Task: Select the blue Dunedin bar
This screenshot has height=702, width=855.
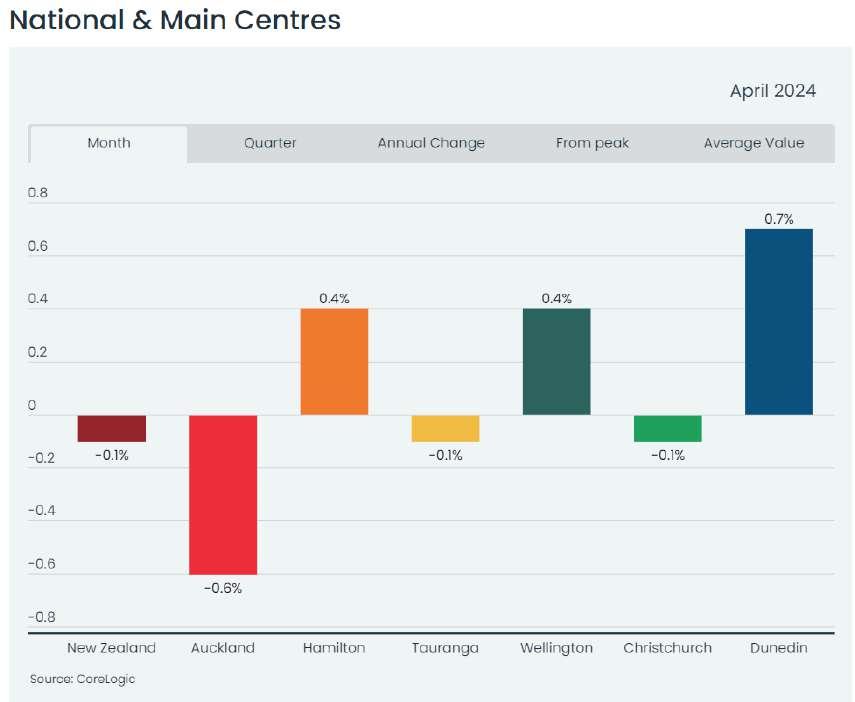Action: 778,321
